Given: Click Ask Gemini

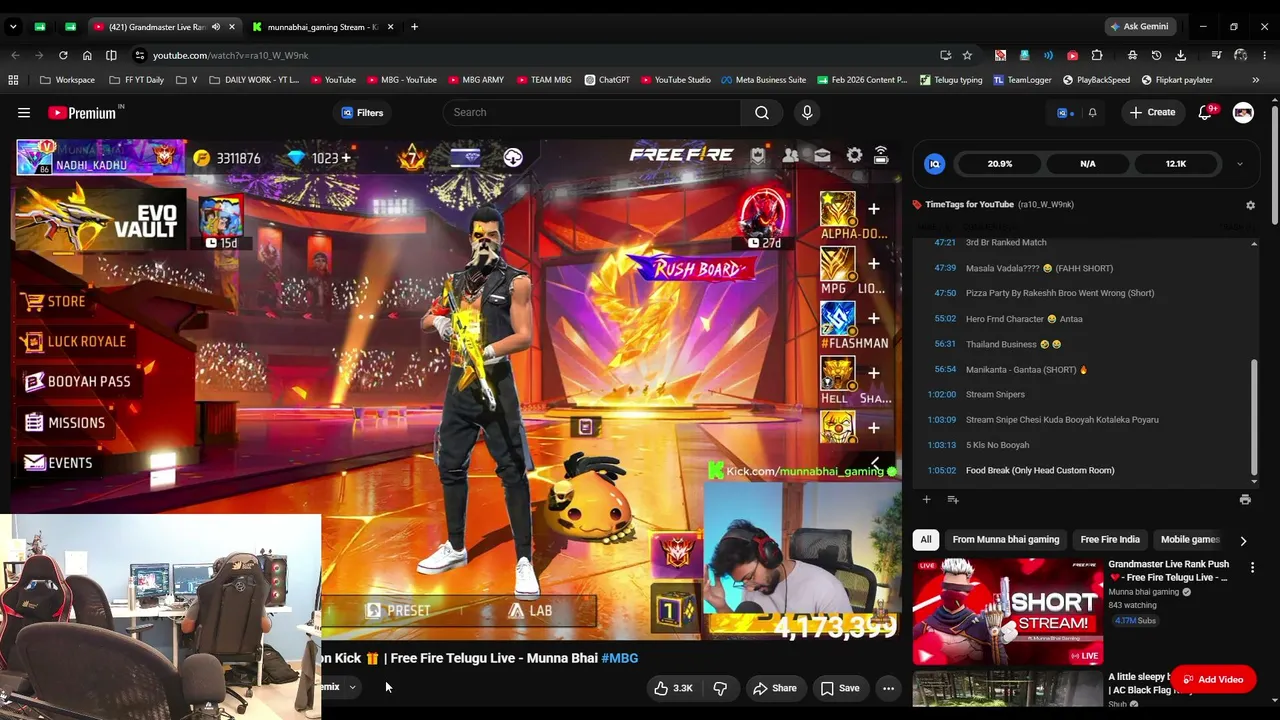Looking at the screenshot, I should pos(1138,27).
